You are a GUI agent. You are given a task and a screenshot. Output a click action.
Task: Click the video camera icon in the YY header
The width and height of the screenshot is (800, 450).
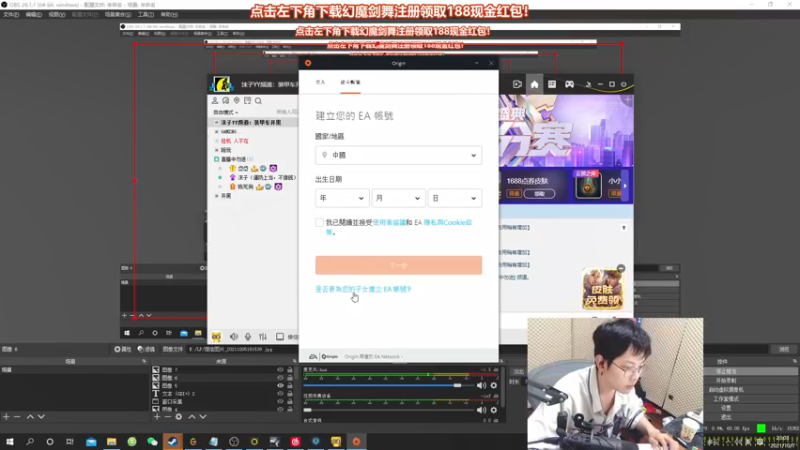click(517, 84)
